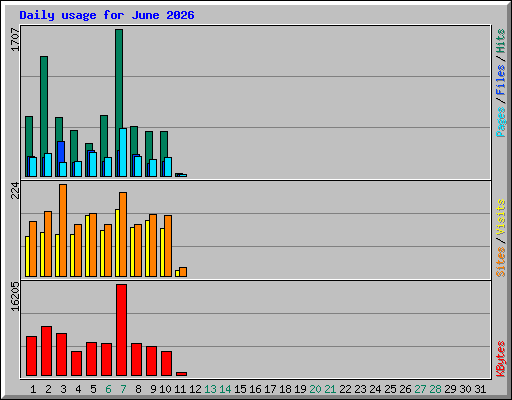This screenshot has height=400, width=512.
Task: Click the "Daily usage for June 2026" title
Action: 107,15
